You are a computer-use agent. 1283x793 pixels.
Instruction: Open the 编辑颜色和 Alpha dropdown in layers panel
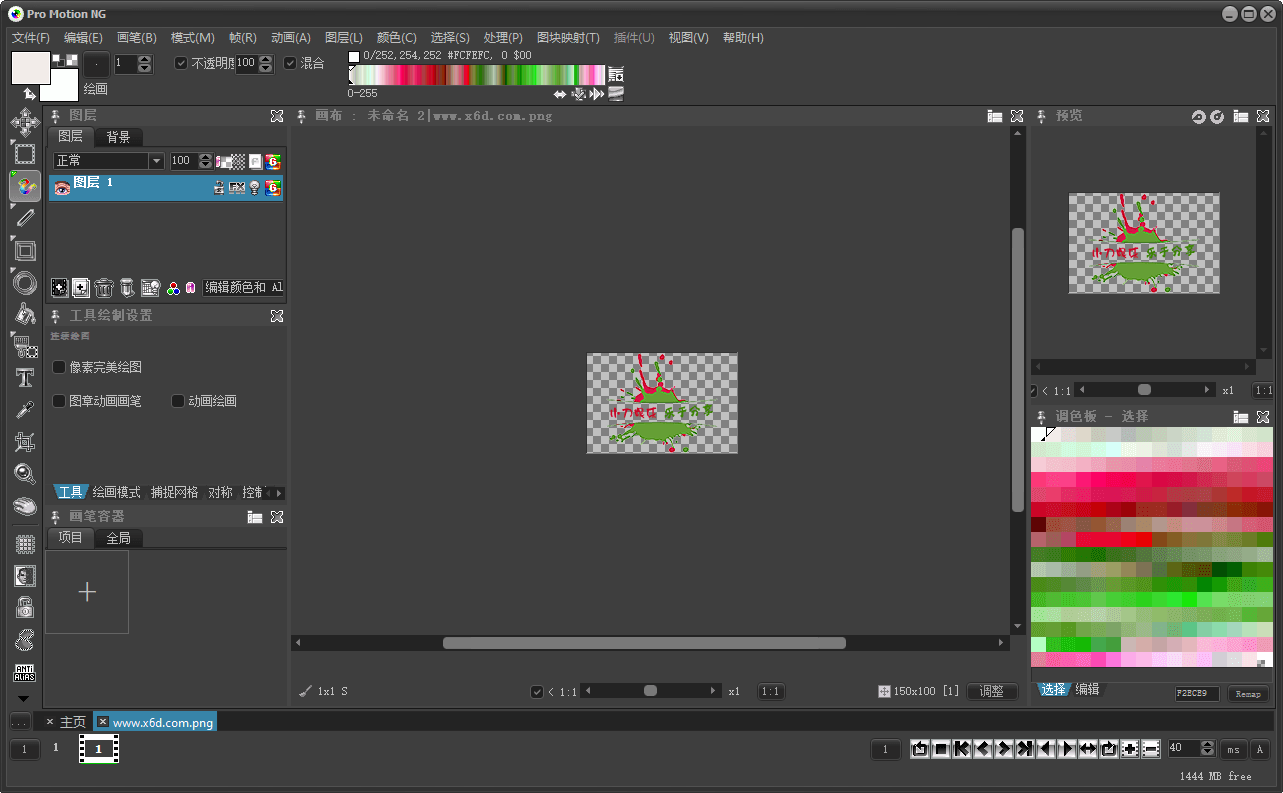point(244,288)
